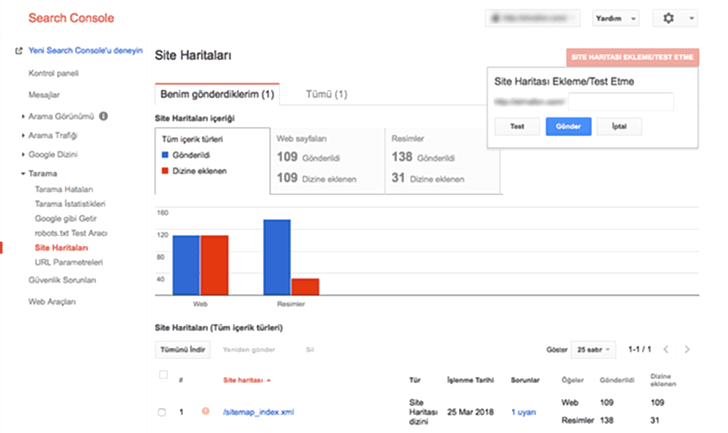Click the red Web bar in chart

pyautogui.click(x=214, y=265)
